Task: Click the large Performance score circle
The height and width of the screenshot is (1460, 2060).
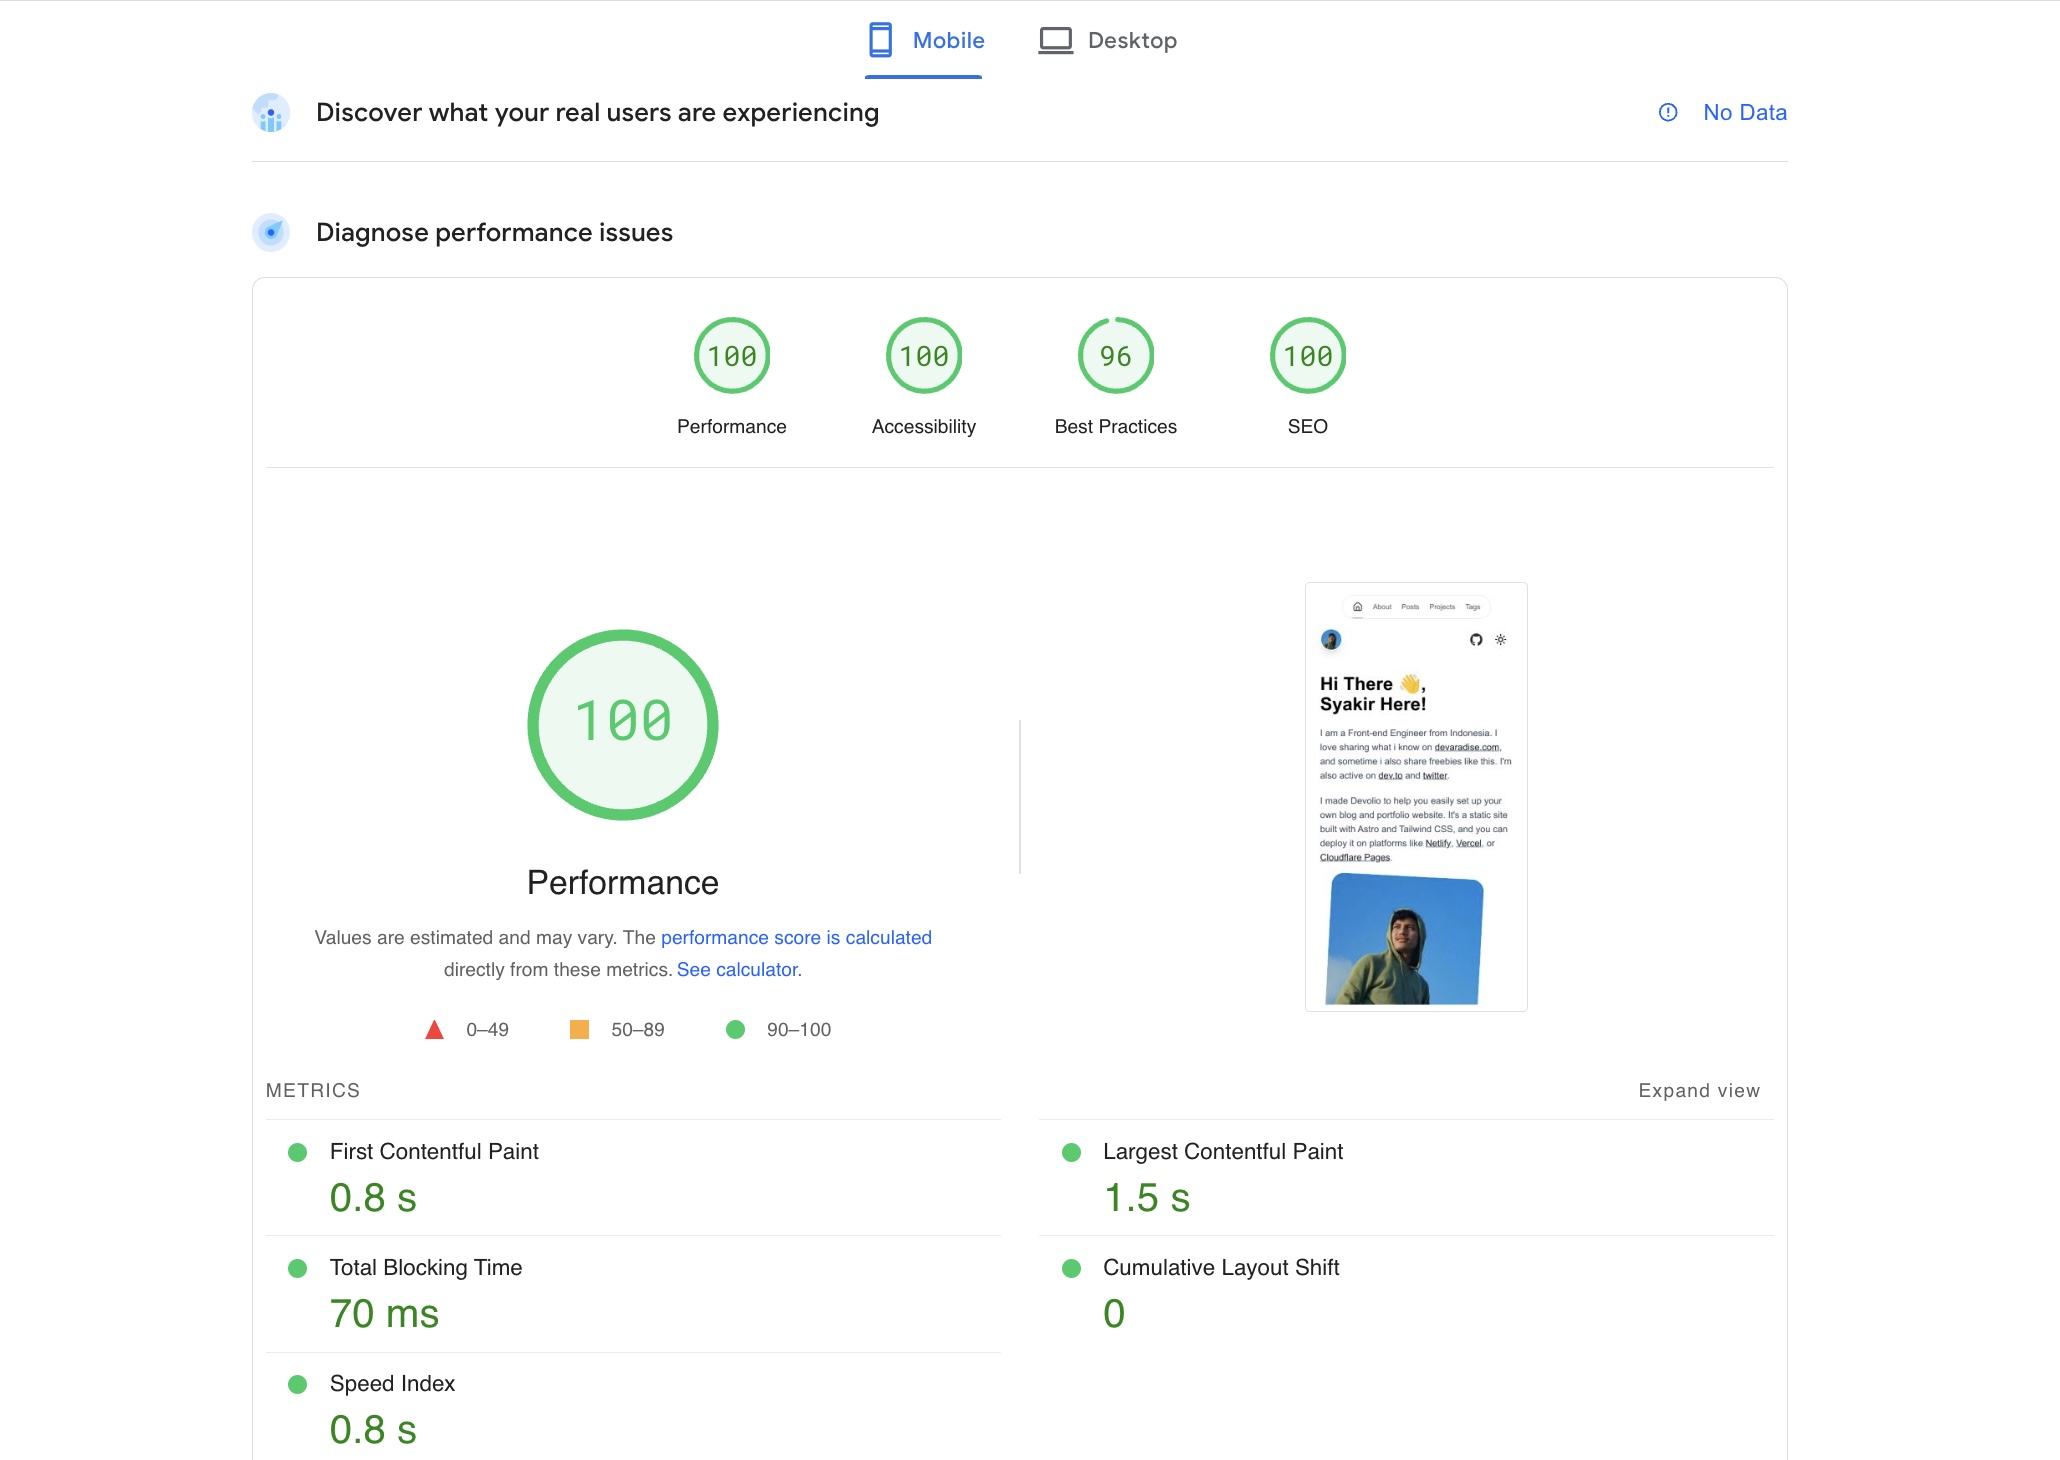Action: [x=622, y=724]
